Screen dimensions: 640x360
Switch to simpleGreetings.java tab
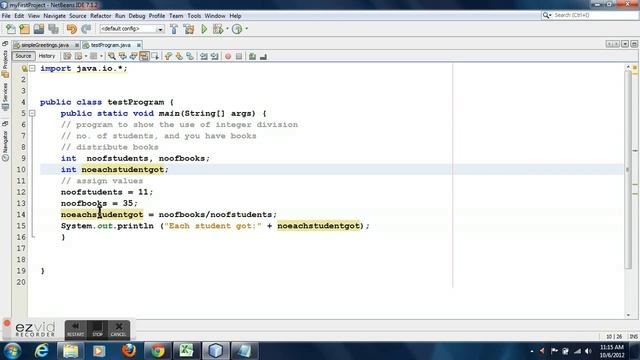pyautogui.click(x=45, y=45)
